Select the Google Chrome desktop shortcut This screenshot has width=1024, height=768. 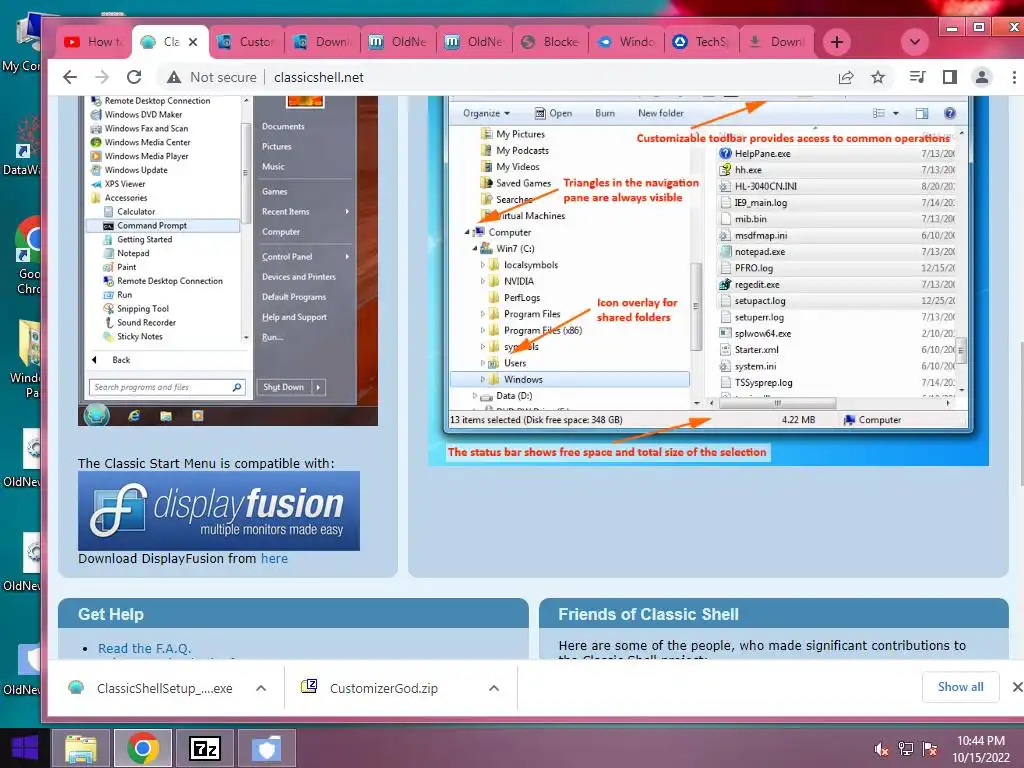click(x=27, y=255)
